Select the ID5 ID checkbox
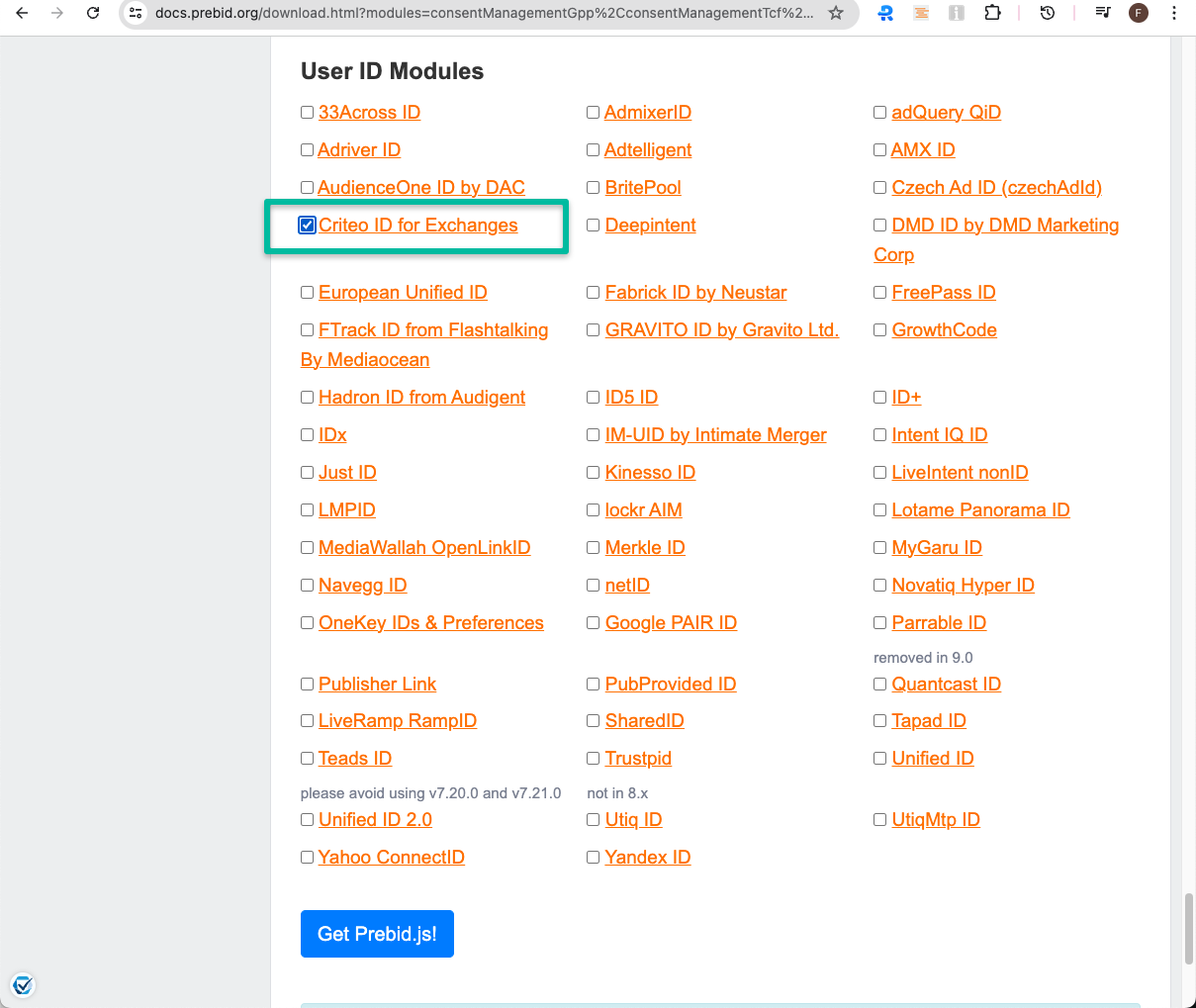 pos(593,397)
